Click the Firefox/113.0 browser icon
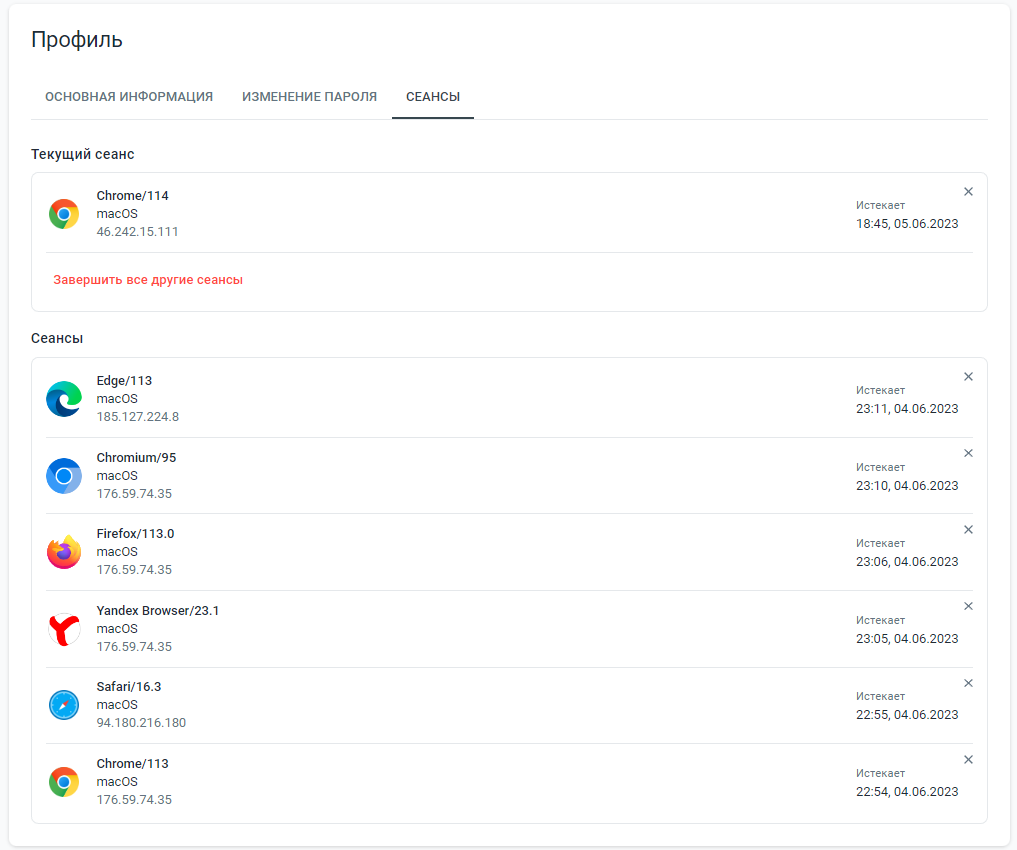Viewport: 1017px width, 850px height. 64,552
